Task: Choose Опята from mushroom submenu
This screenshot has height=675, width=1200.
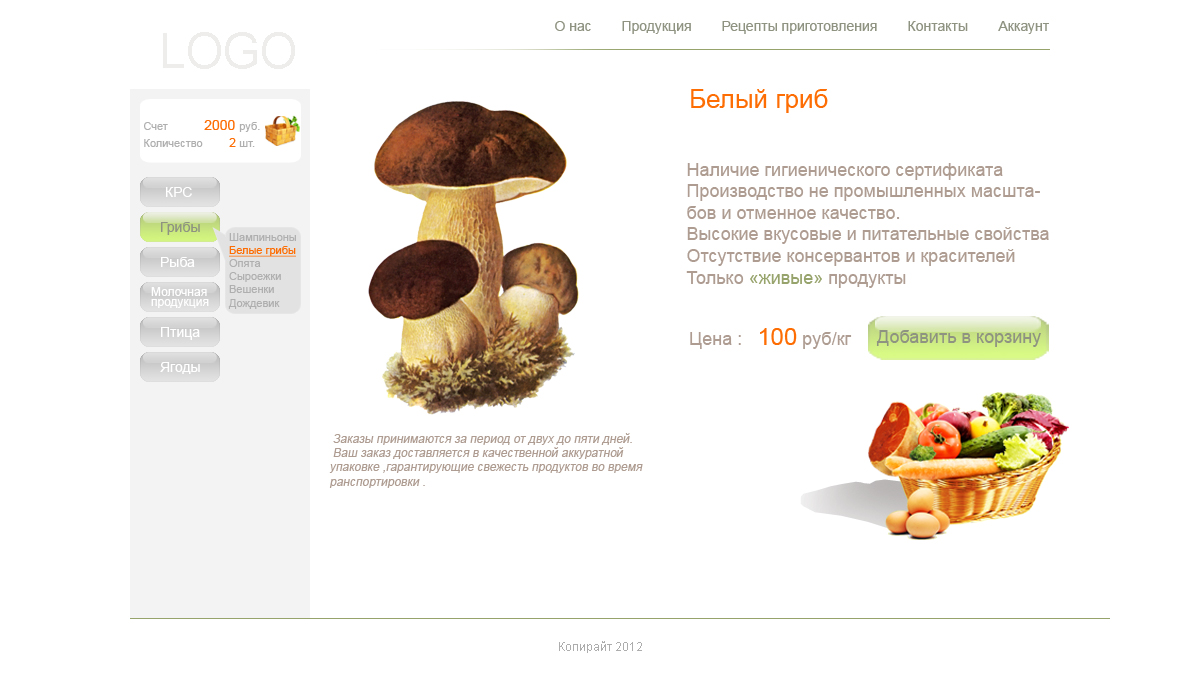Action: 245,263
